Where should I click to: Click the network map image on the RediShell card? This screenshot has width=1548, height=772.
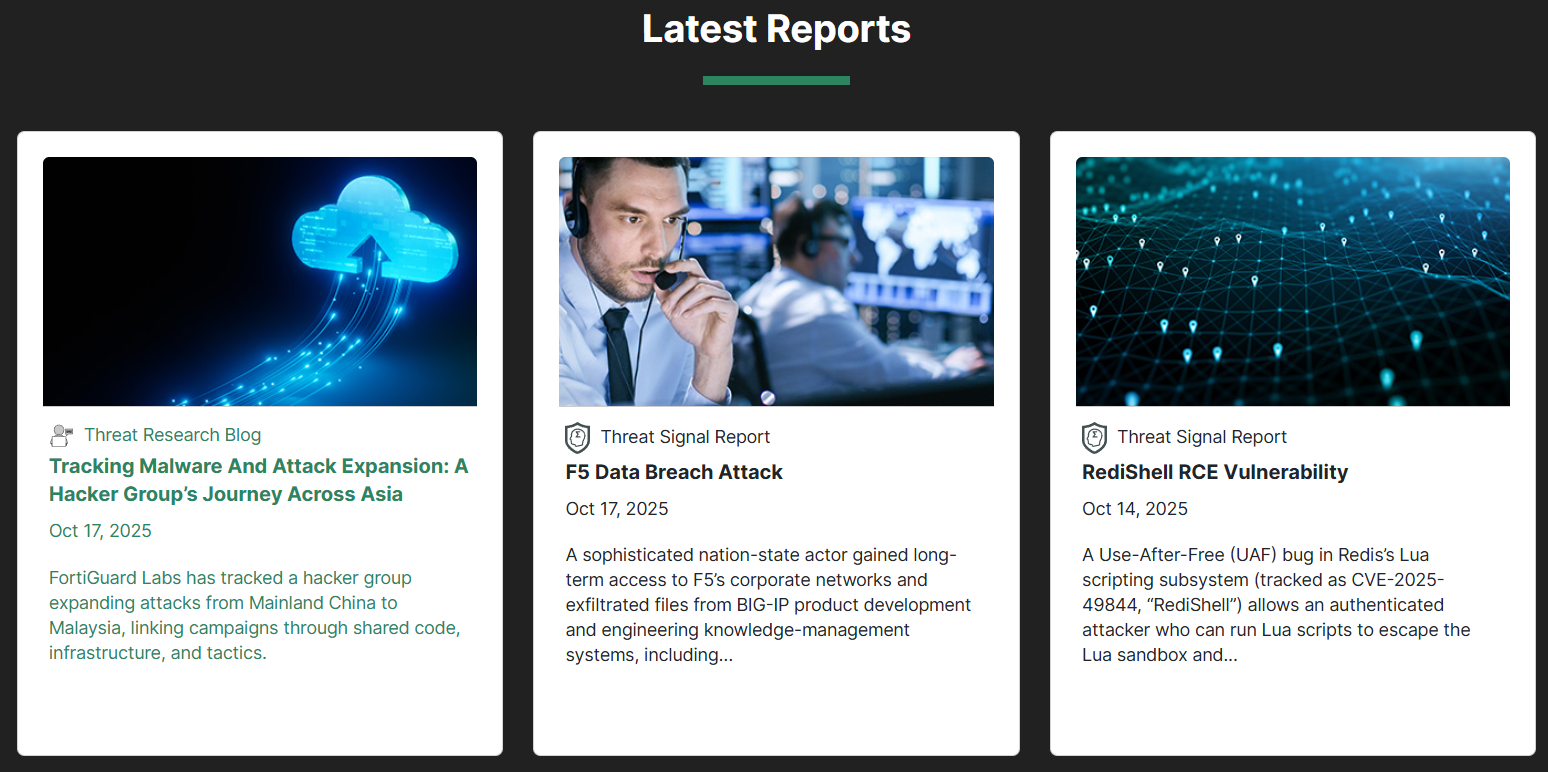point(1292,281)
